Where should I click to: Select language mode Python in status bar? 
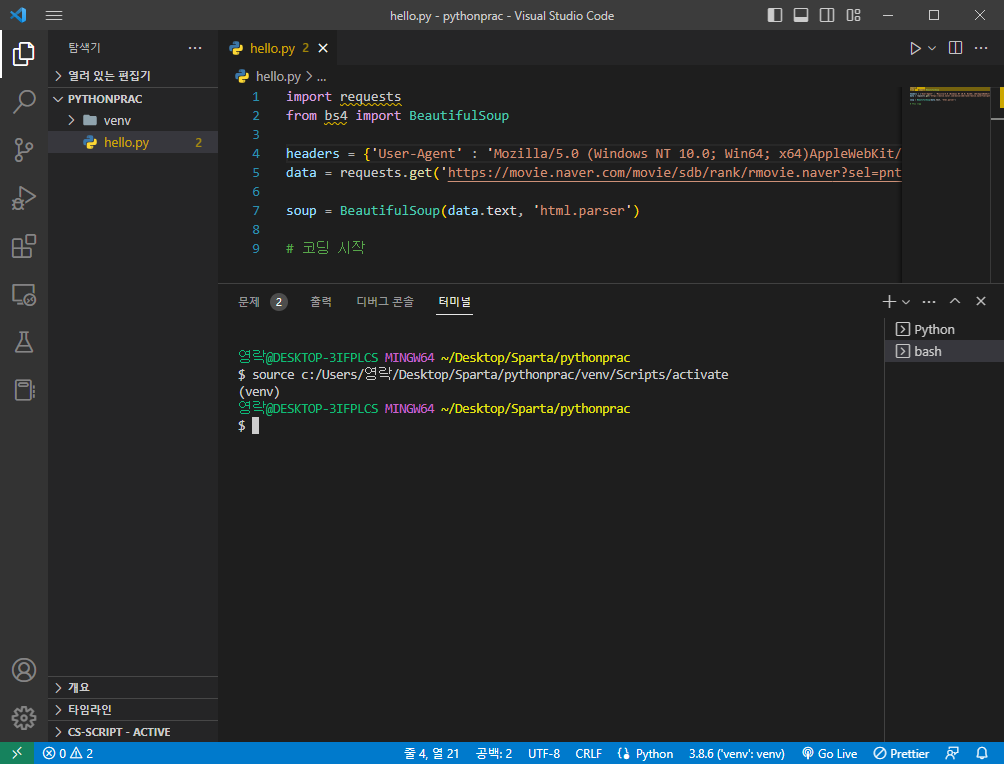[654, 753]
